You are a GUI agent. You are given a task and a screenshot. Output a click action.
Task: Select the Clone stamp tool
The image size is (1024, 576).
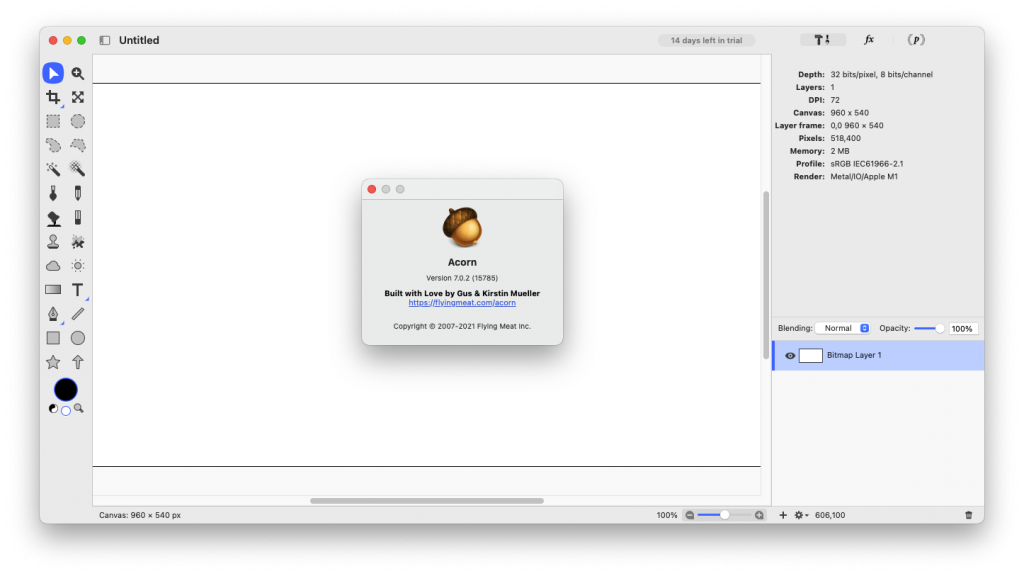click(x=53, y=242)
